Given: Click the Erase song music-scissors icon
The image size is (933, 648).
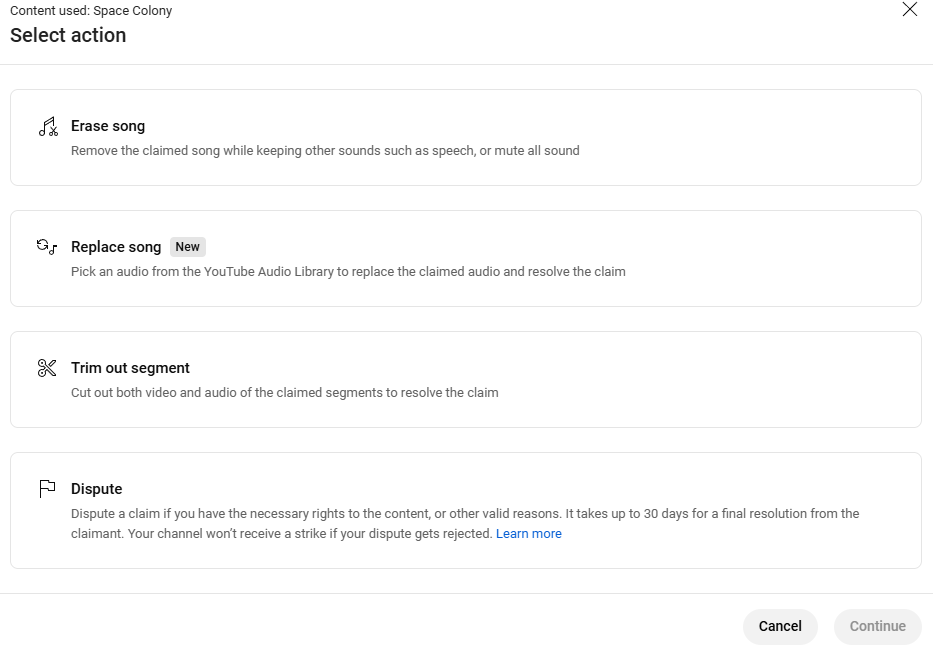Looking at the screenshot, I should tap(47, 127).
